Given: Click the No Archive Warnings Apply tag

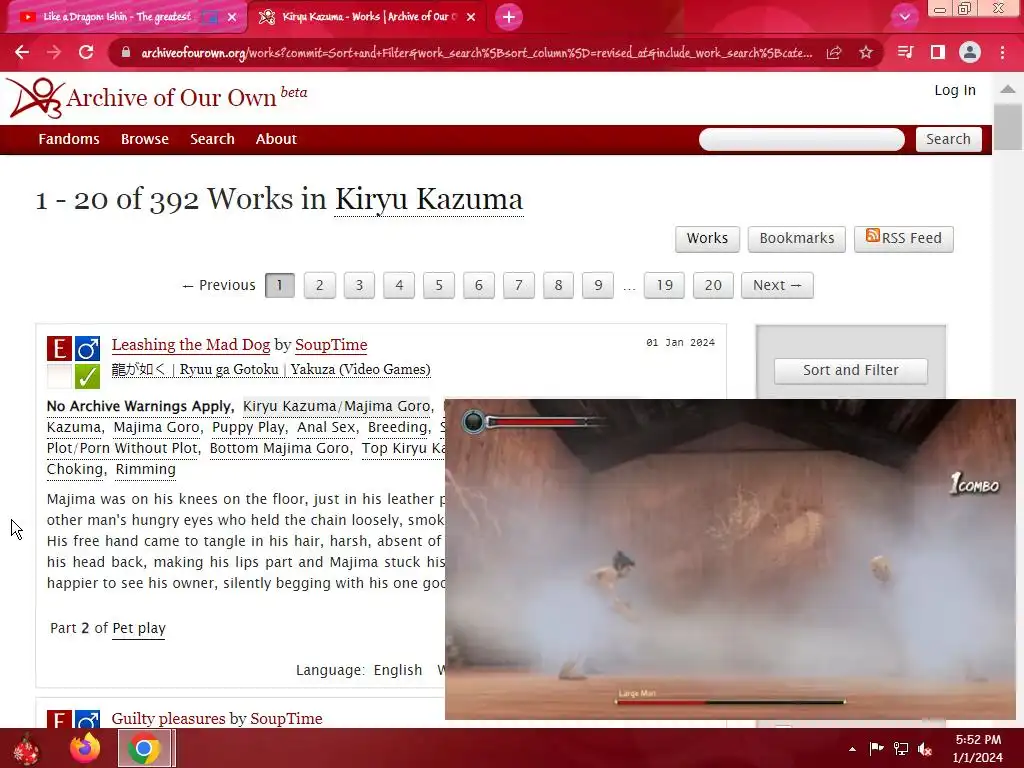Looking at the screenshot, I should tap(140, 406).
